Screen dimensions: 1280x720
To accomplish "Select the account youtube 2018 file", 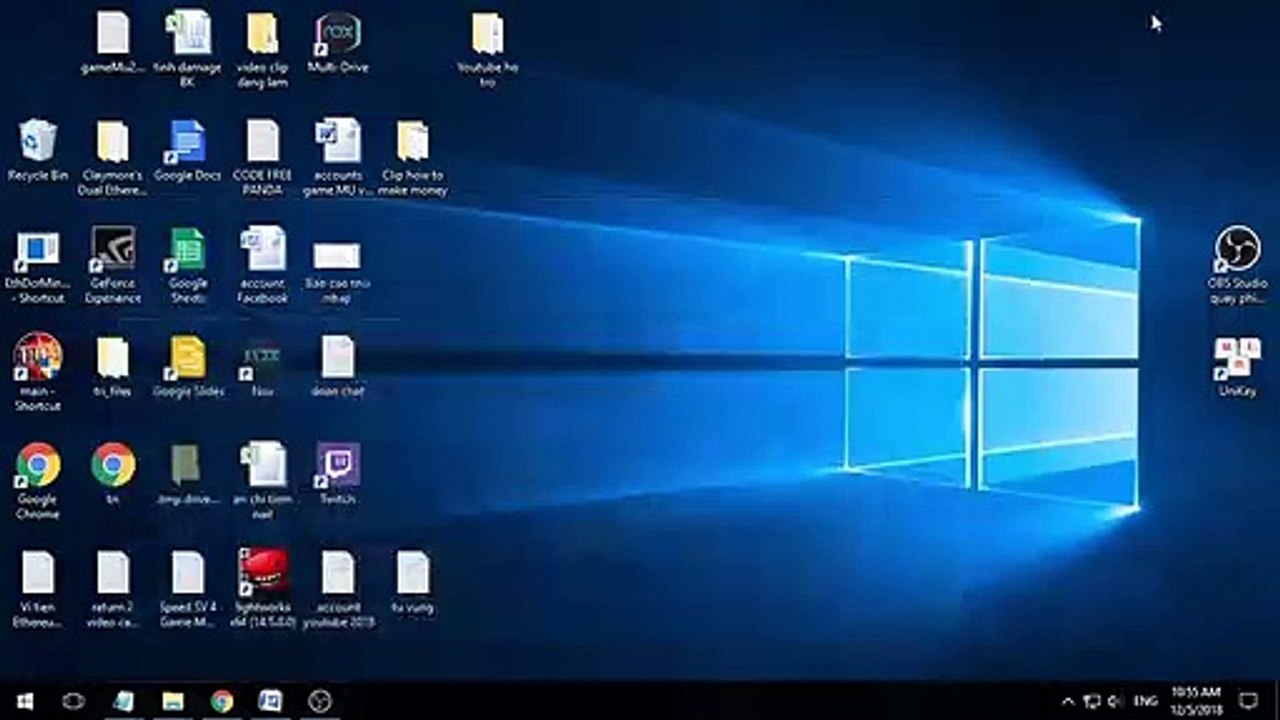I will click(338, 573).
